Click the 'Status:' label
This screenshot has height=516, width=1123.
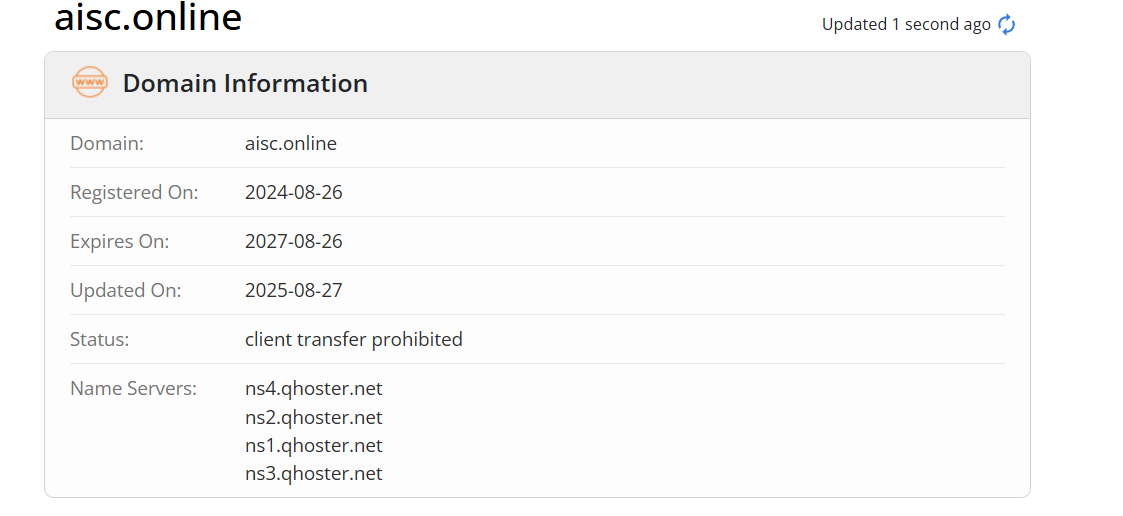coord(100,339)
